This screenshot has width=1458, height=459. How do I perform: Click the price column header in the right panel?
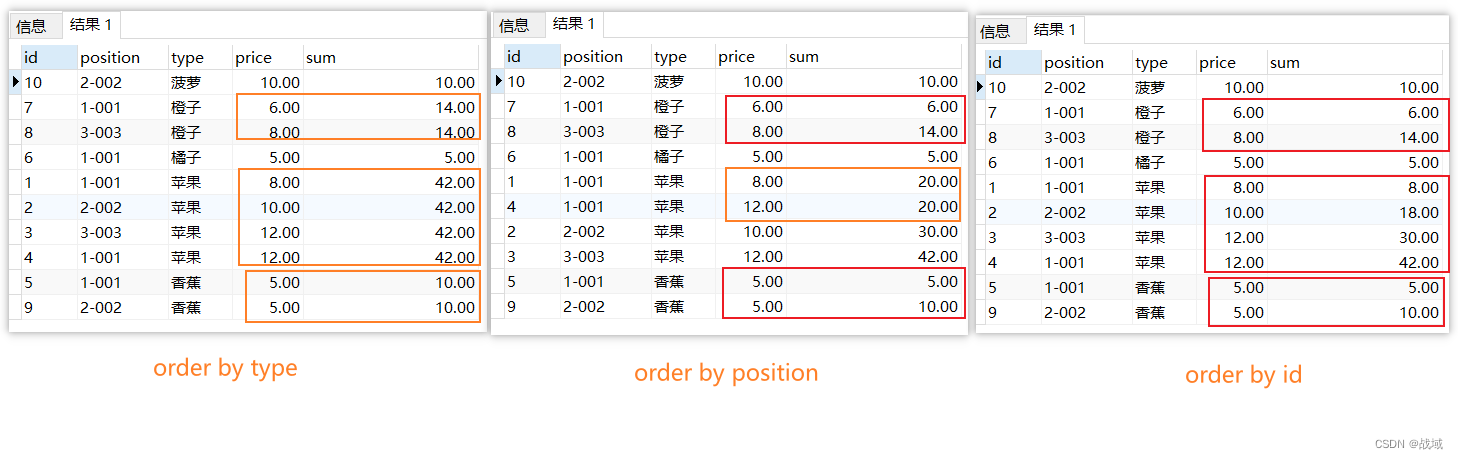coord(1232,63)
